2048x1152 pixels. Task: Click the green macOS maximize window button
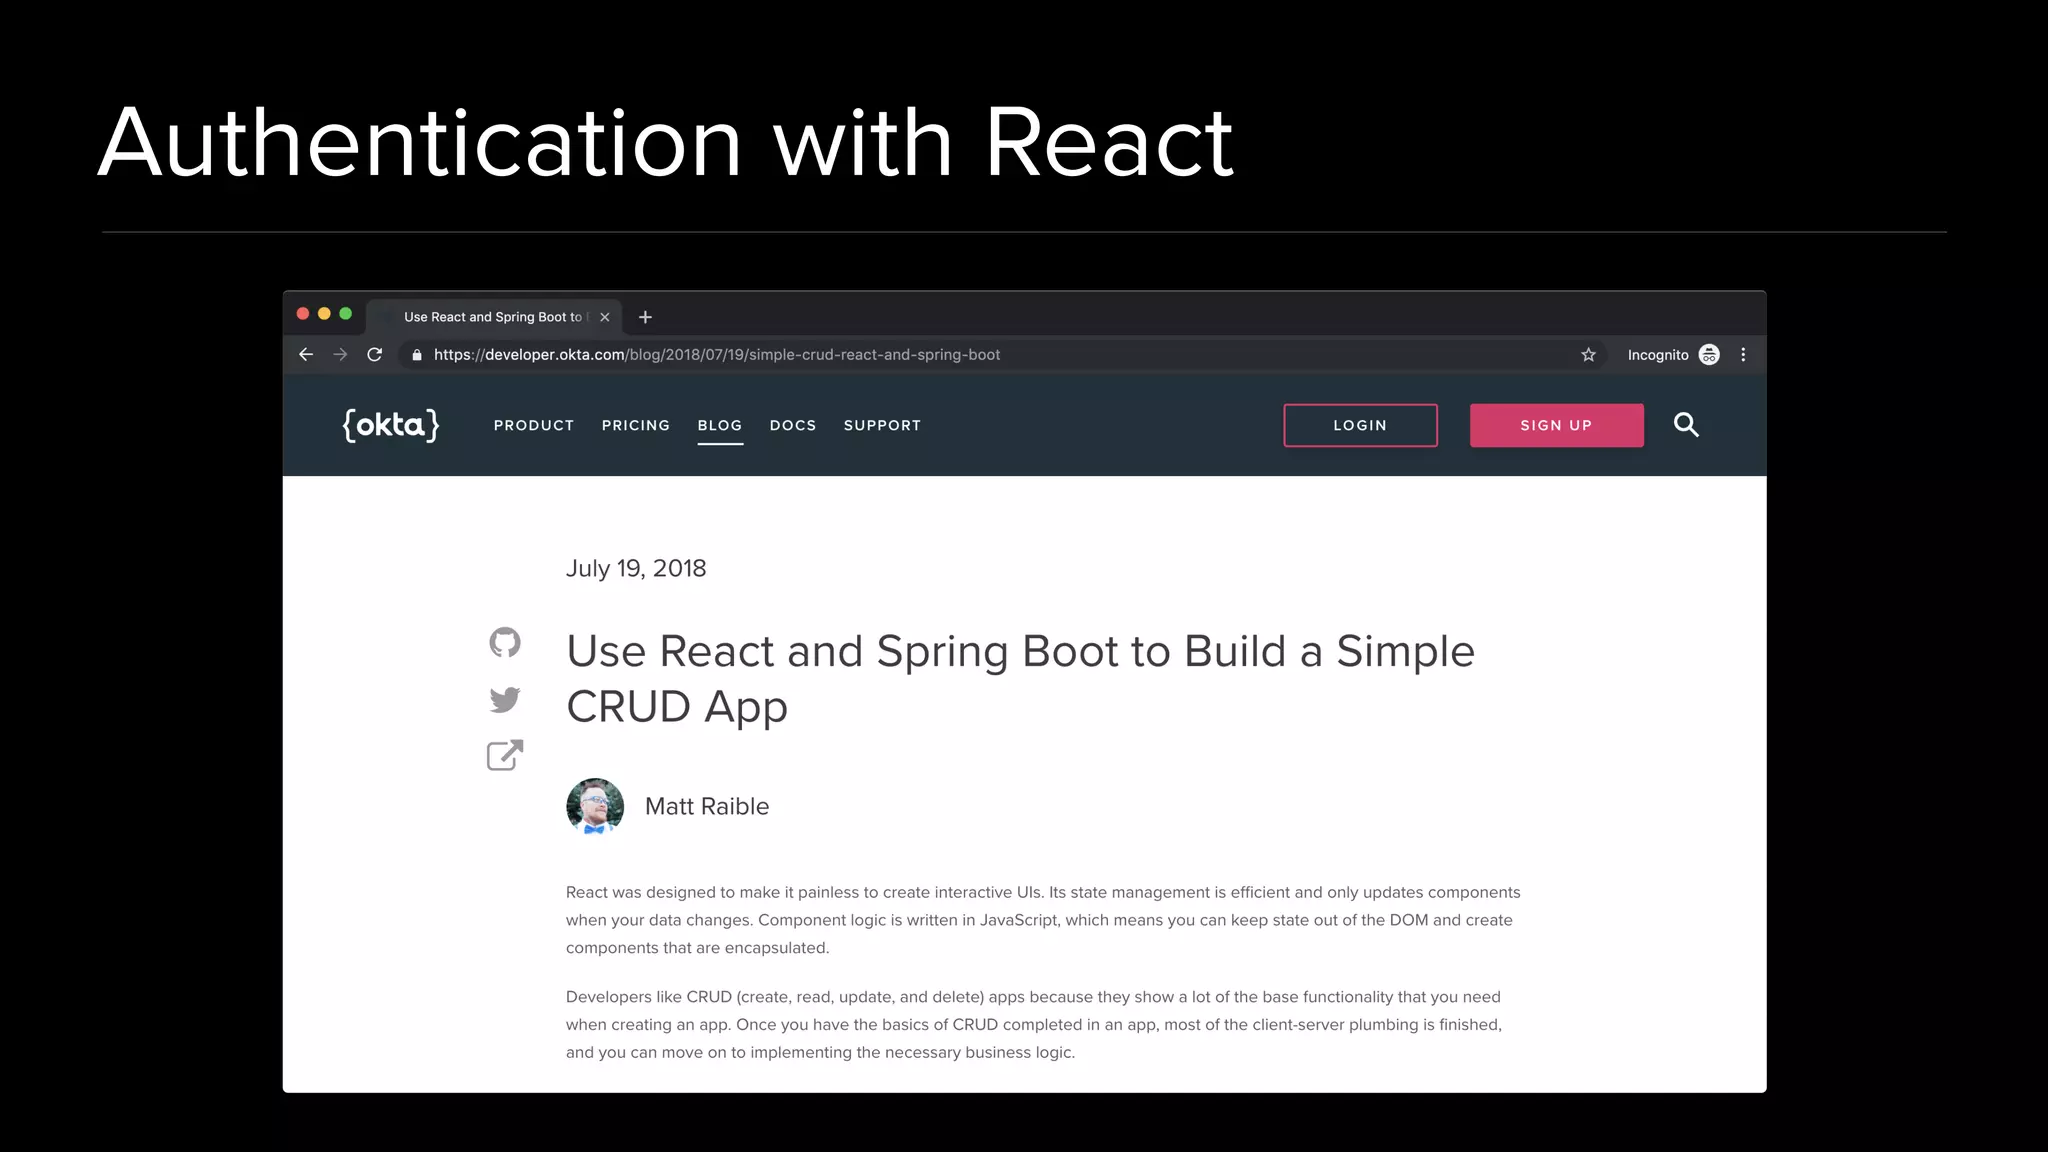[x=346, y=314]
